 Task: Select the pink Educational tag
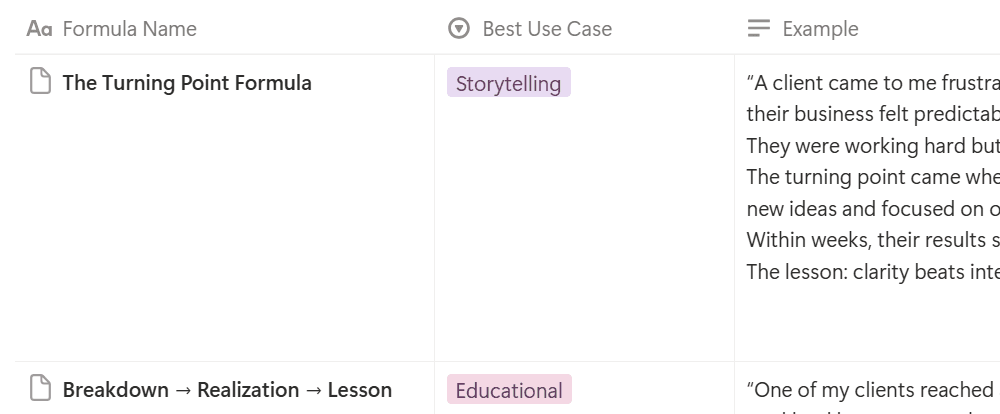pos(509,390)
